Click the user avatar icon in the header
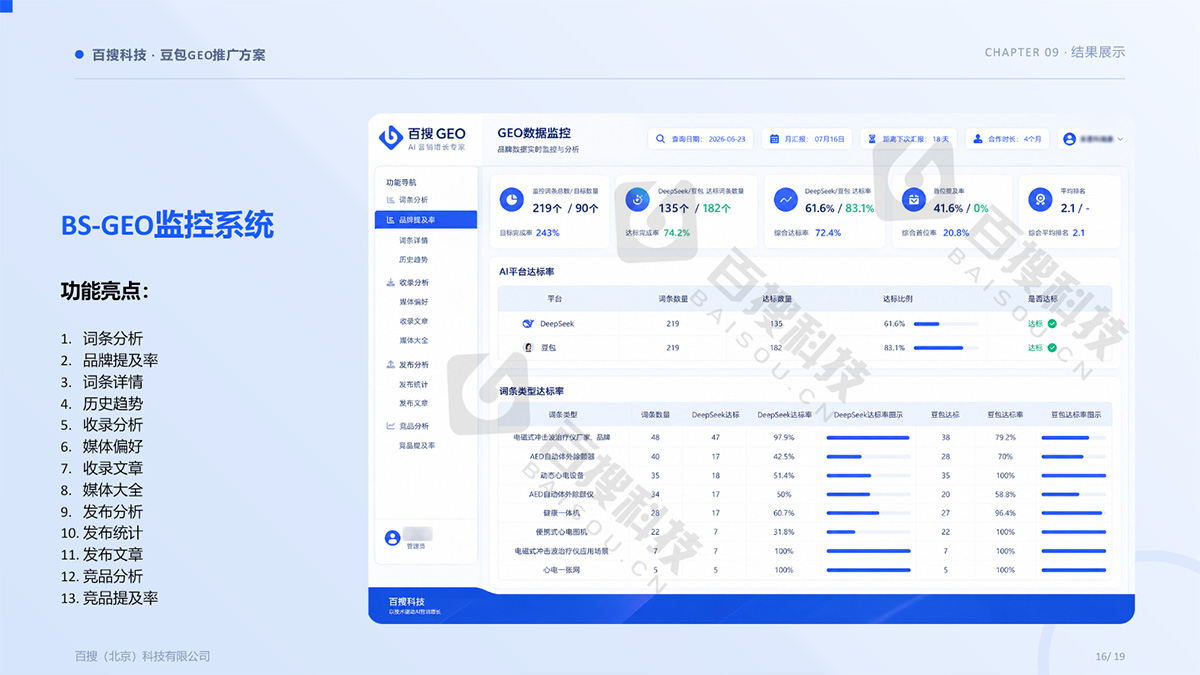 click(1070, 139)
